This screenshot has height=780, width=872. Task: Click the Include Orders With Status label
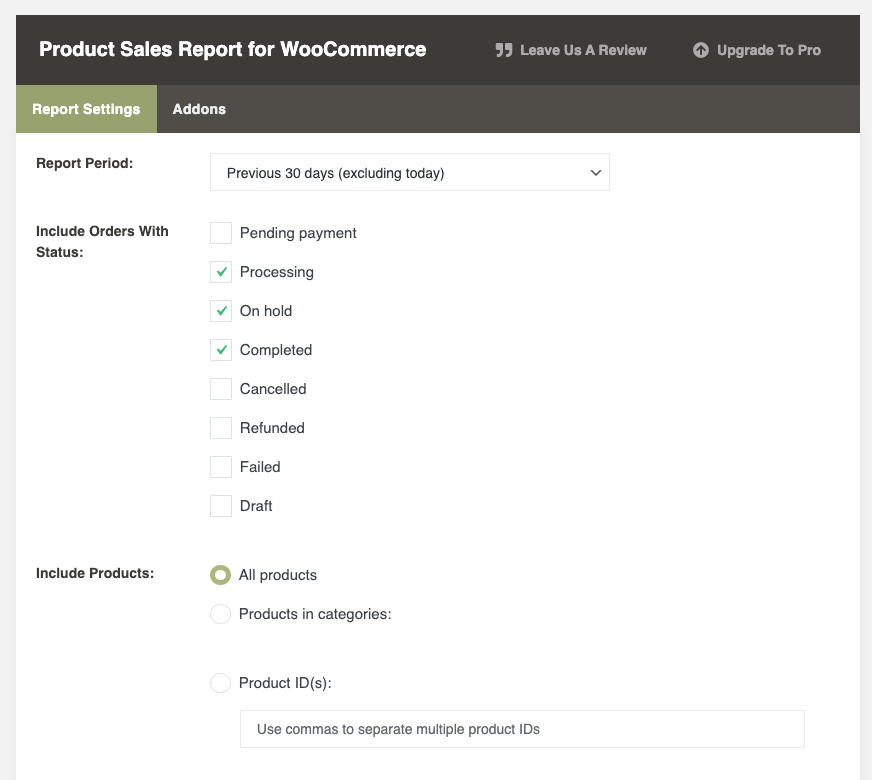pos(102,241)
